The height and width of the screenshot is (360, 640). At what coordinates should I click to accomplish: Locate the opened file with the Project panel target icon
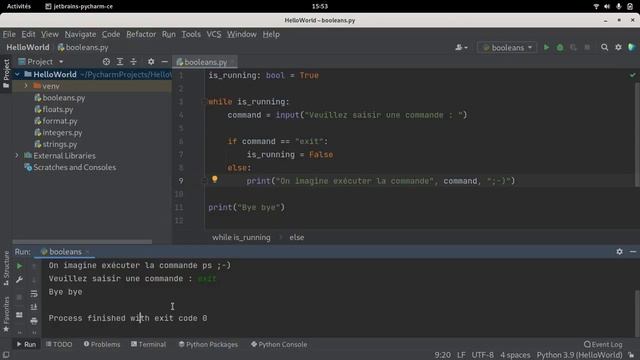[x=106, y=62]
